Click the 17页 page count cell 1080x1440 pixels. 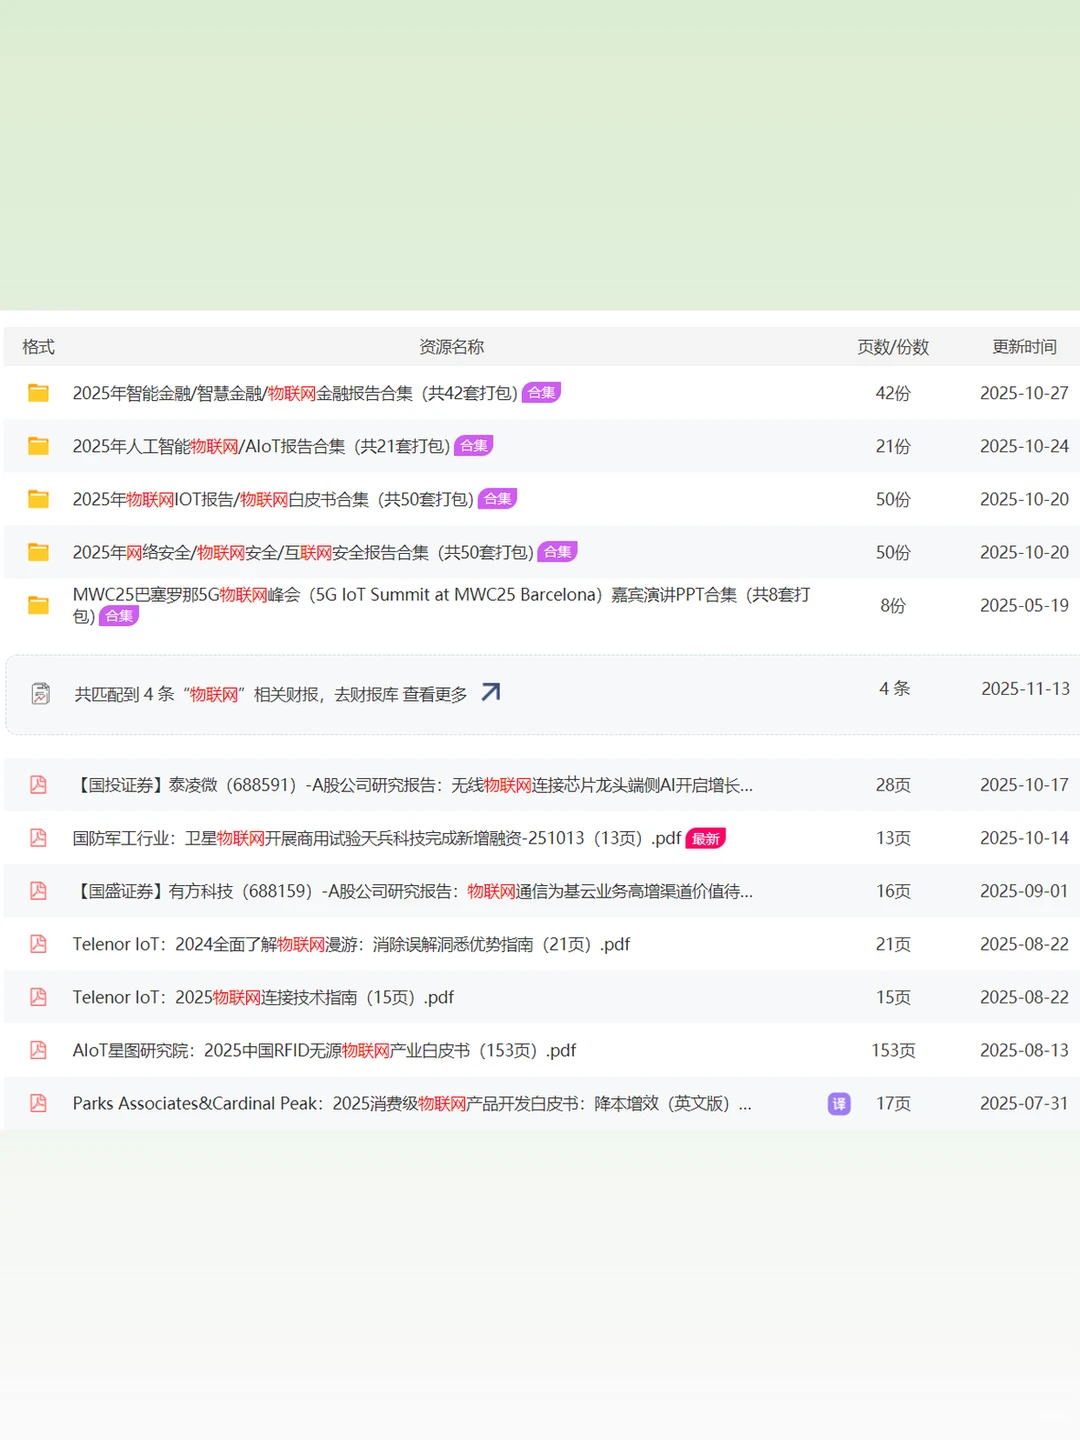[893, 1103]
